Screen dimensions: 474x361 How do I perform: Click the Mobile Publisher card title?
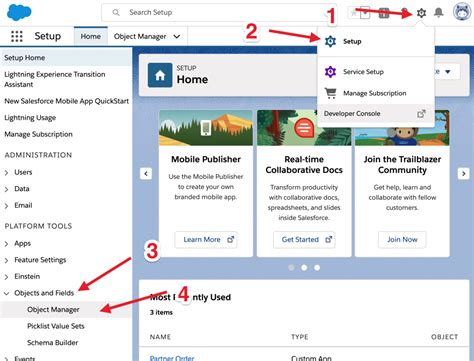(206, 159)
